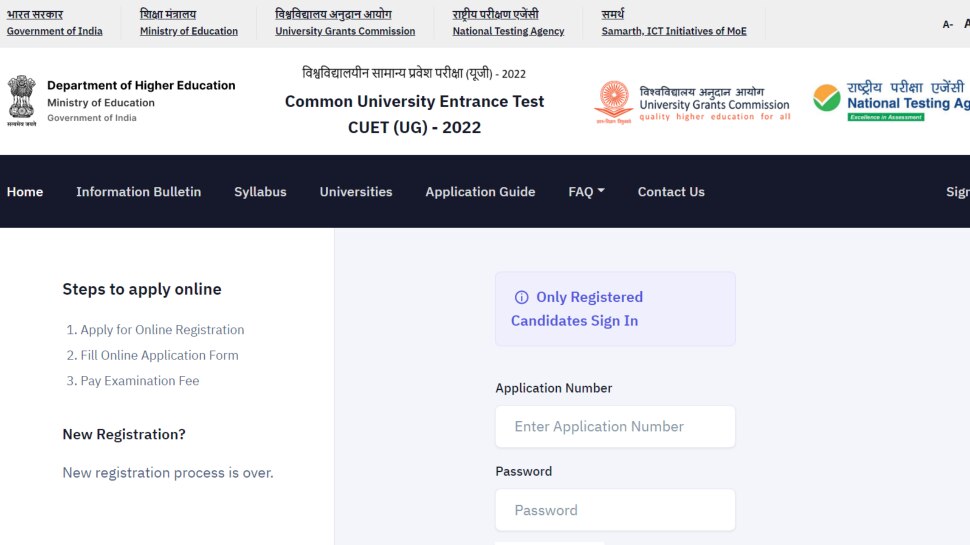This screenshot has width=970, height=545.
Task: Click the National Testing Agency checkmark logo
Action: 826,98
